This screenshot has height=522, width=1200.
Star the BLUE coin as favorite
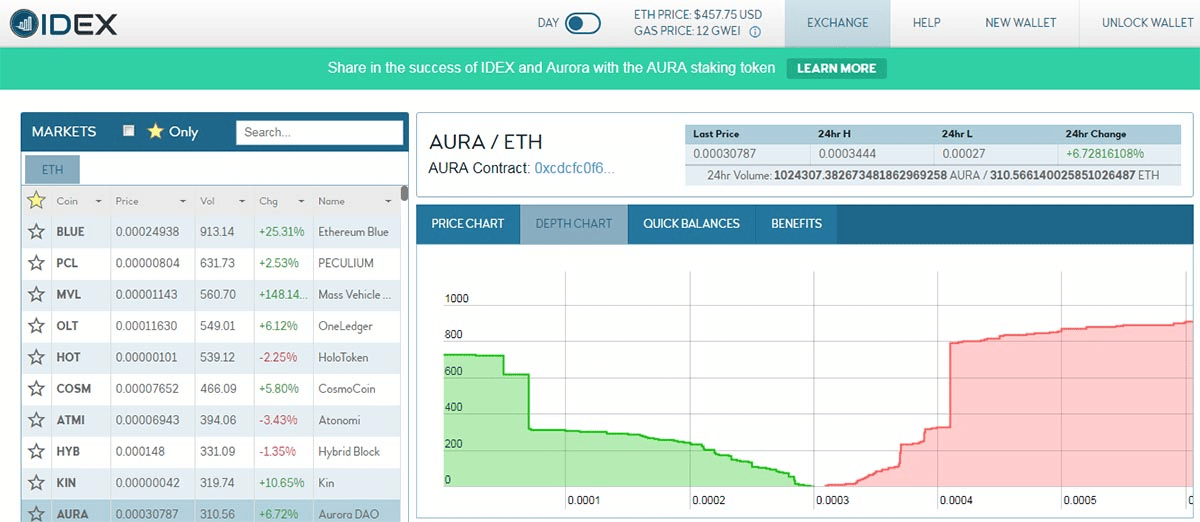point(37,232)
